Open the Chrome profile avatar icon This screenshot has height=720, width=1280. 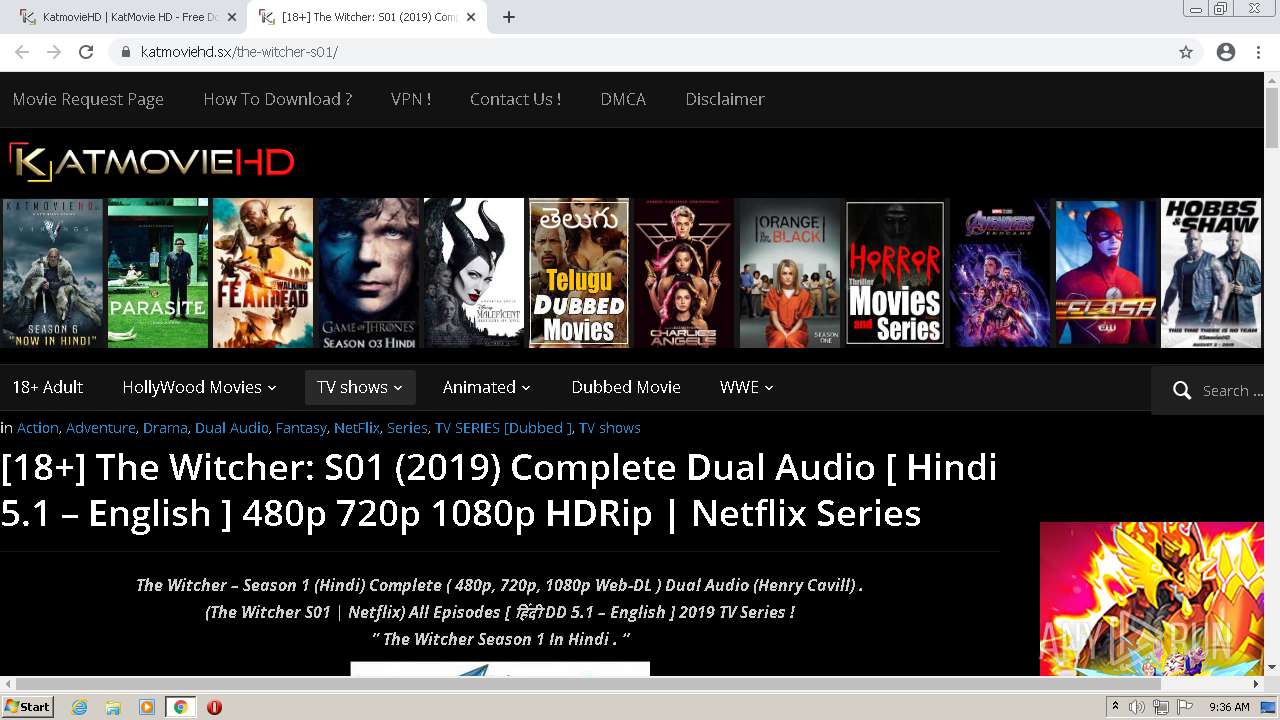[x=1226, y=52]
